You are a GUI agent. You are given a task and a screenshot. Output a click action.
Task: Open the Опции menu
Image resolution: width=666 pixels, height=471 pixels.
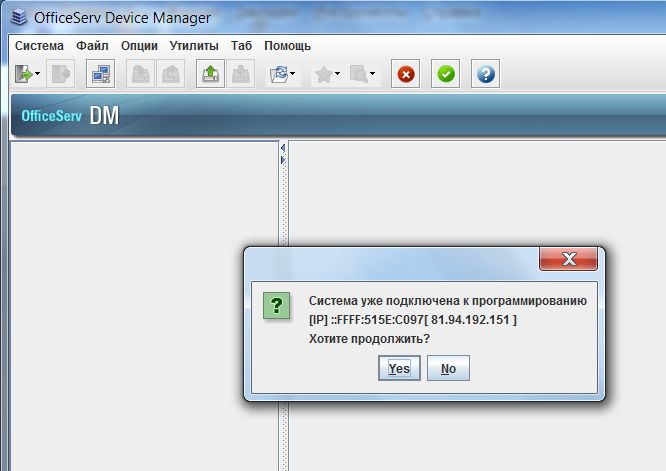[x=139, y=45]
